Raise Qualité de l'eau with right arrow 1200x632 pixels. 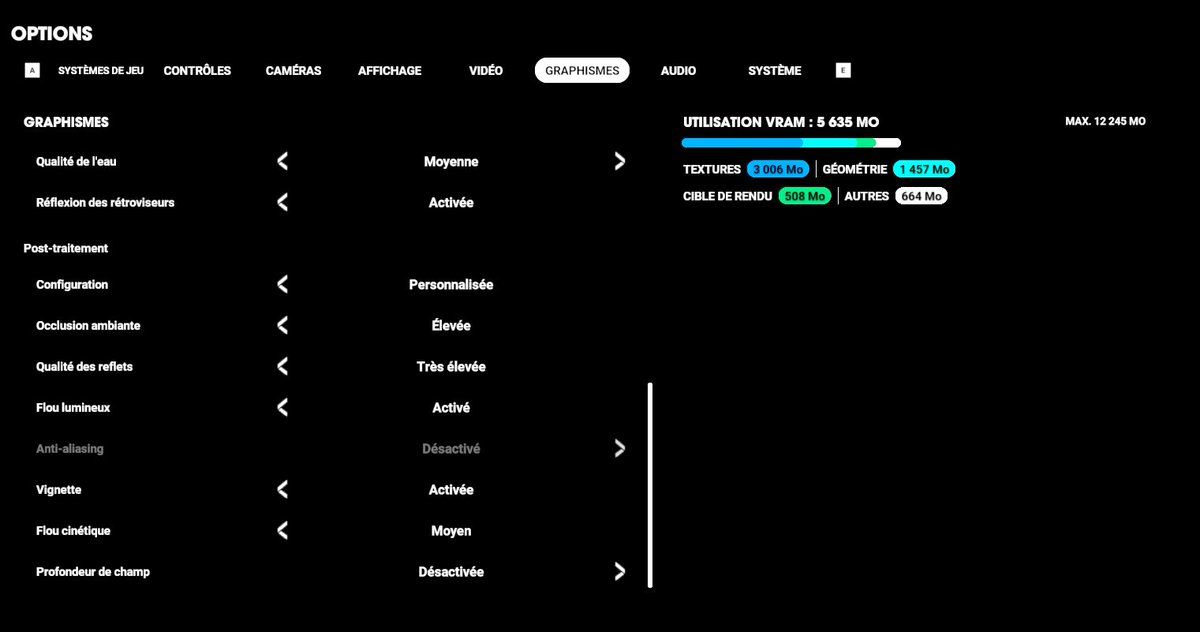click(x=620, y=161)
